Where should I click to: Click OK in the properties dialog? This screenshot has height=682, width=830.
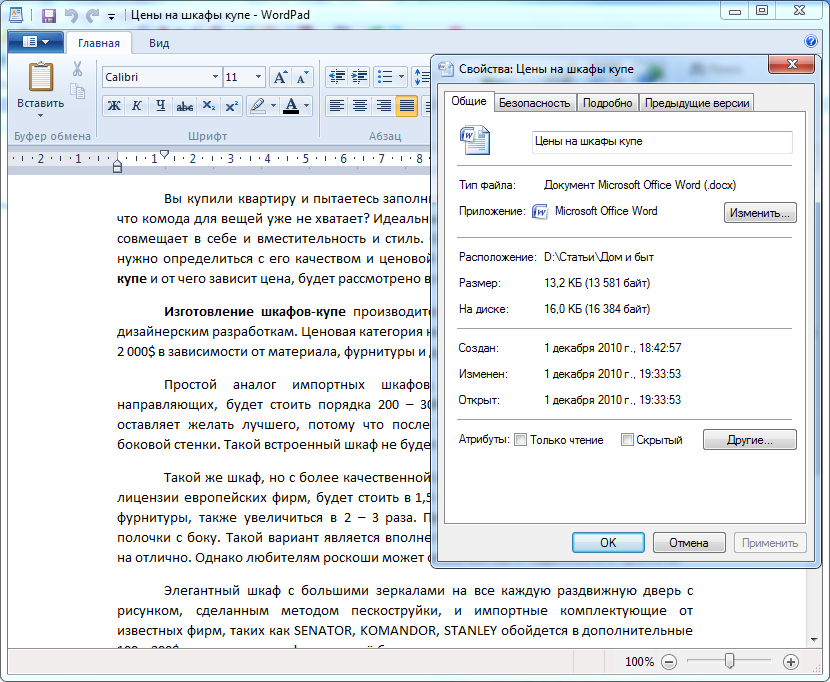pyautogui.click(x=608, y=542)
